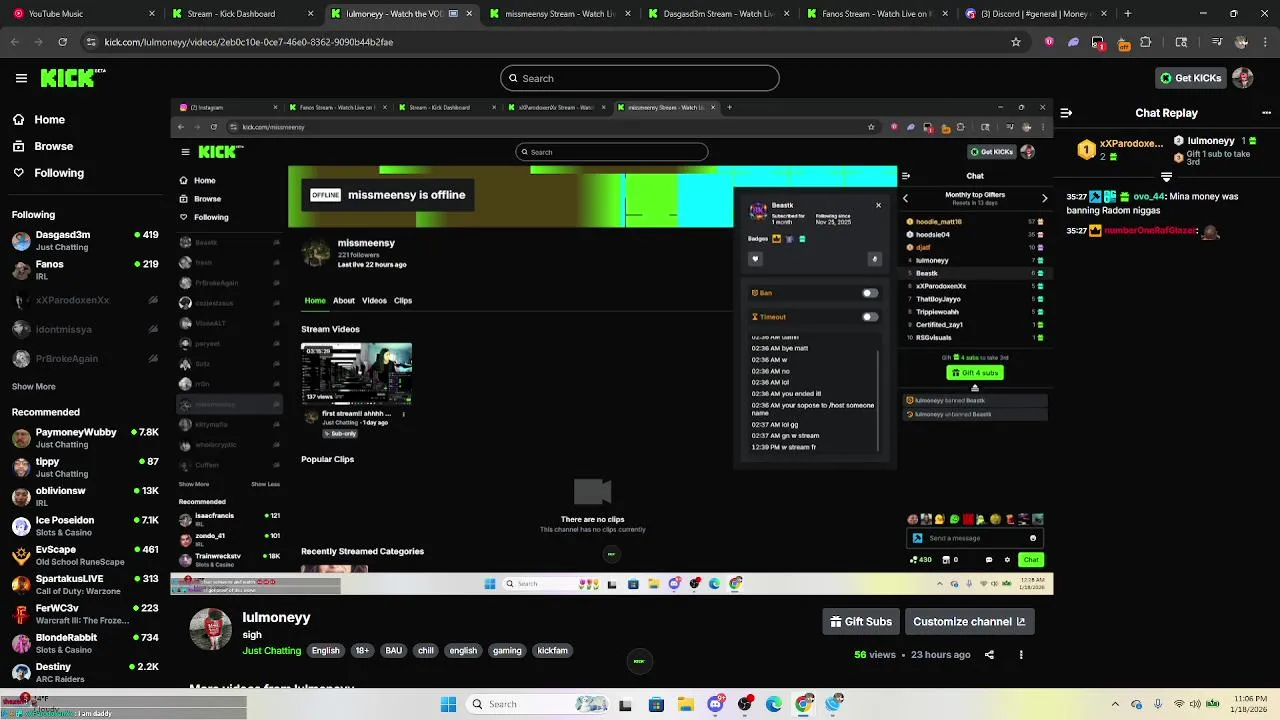Click the Customize channel button
This screenshot has height=720, width=1280.
(x=969, y=622)
